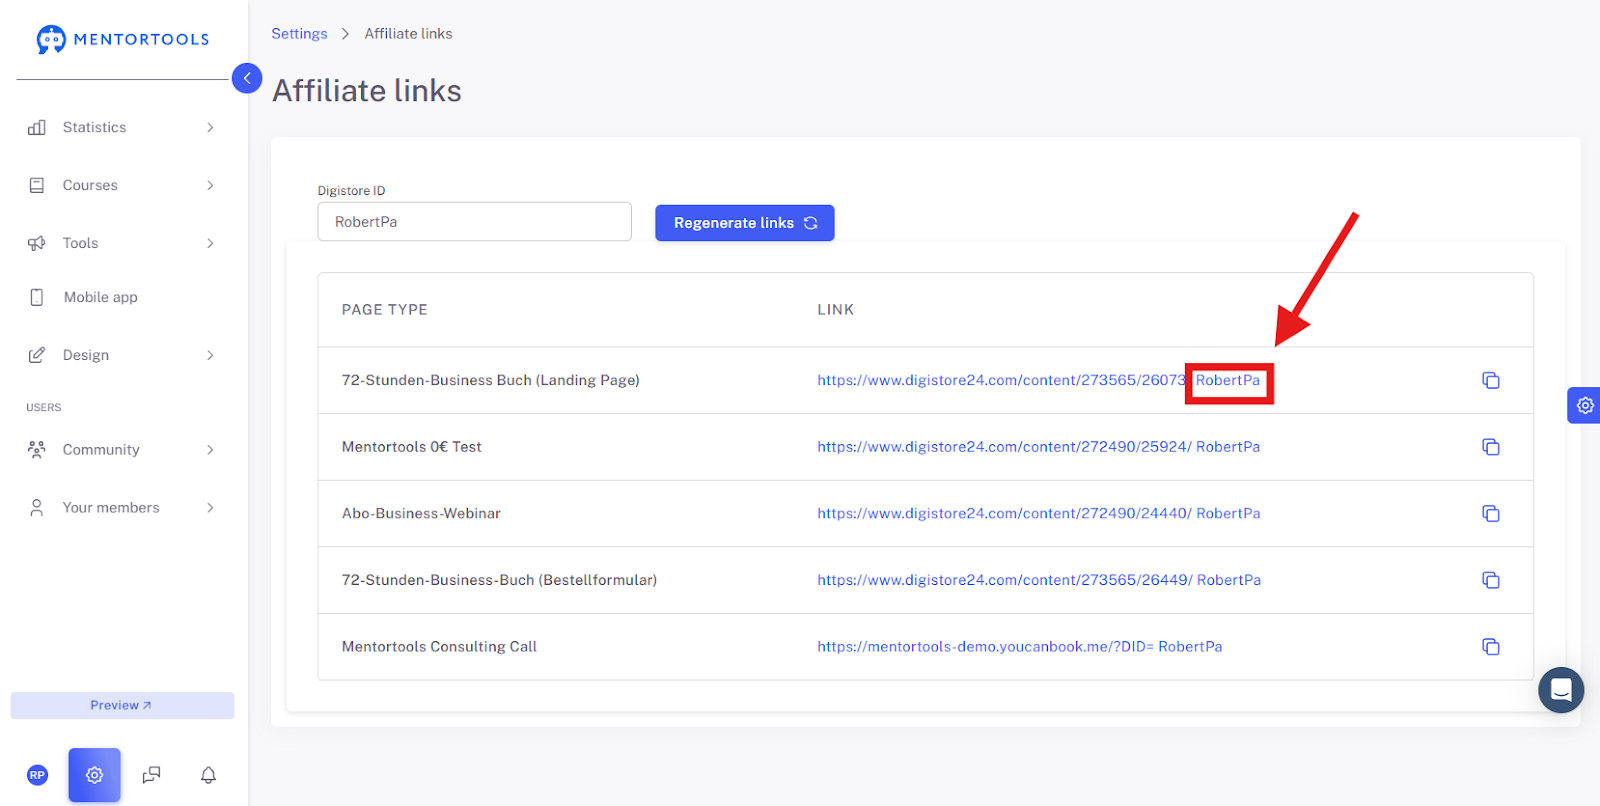The height and width of the screenshot is (806, 1600).
Task: Select the '72-Stunden-Business Buch (Landing Page)' cell
Action: [x=490, y=380]
